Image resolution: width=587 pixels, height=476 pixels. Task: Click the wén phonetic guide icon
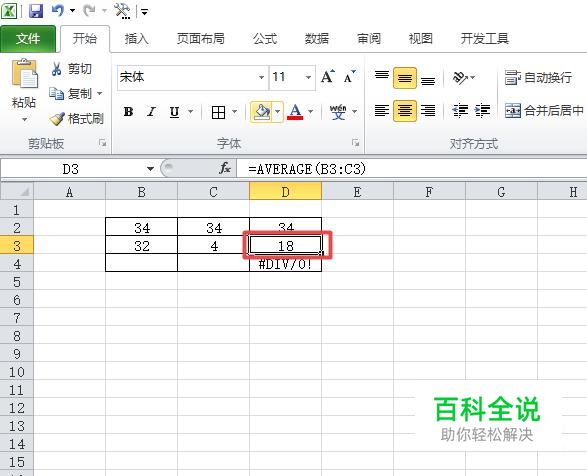point(338,112)
